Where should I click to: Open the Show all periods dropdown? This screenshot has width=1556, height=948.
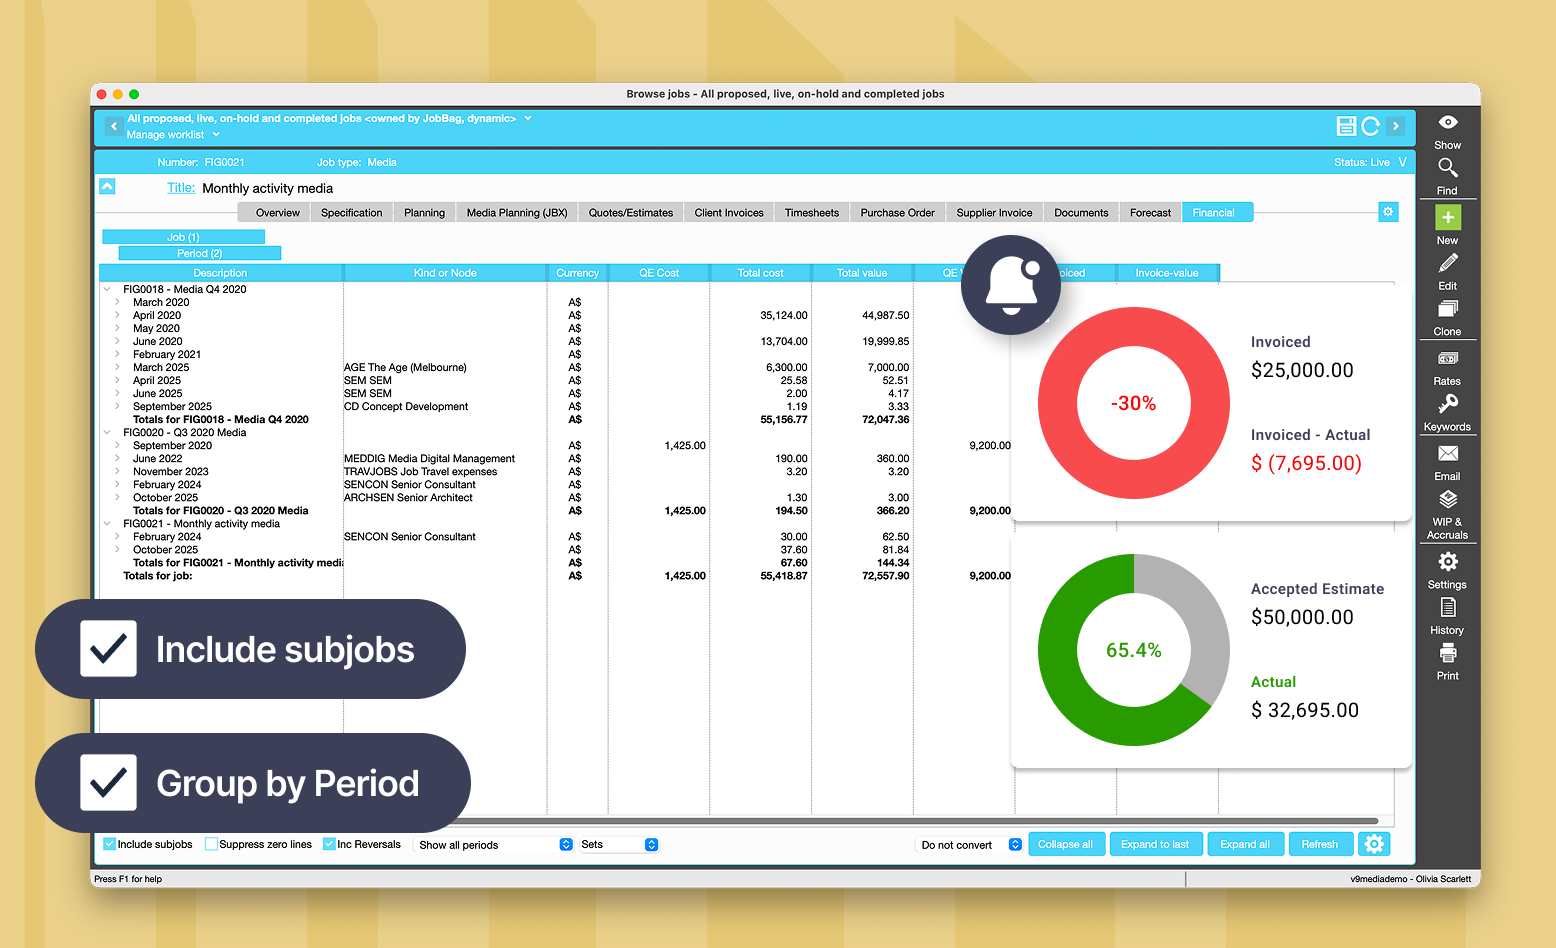[x=495, y=845]
